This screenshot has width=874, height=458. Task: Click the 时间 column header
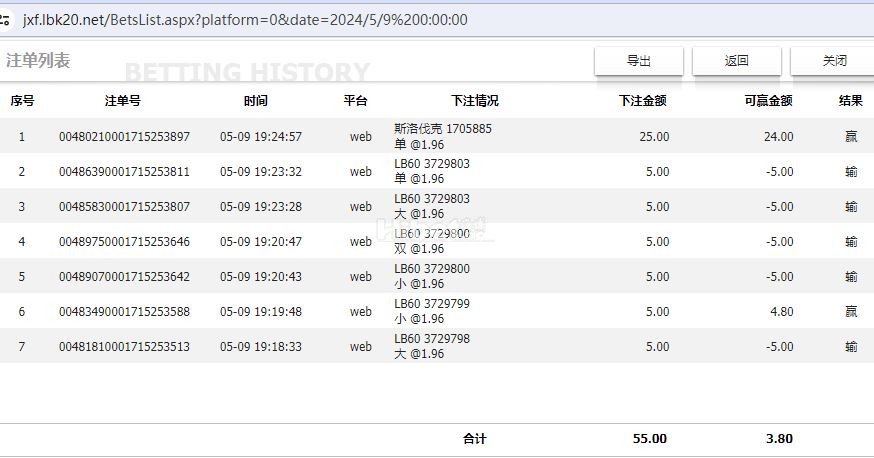(255, 101)
